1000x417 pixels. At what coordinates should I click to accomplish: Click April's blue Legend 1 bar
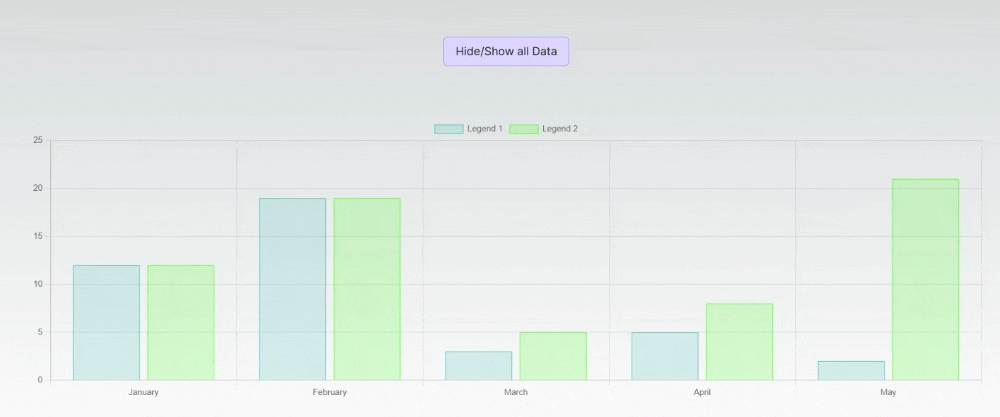tap(665, 356)
